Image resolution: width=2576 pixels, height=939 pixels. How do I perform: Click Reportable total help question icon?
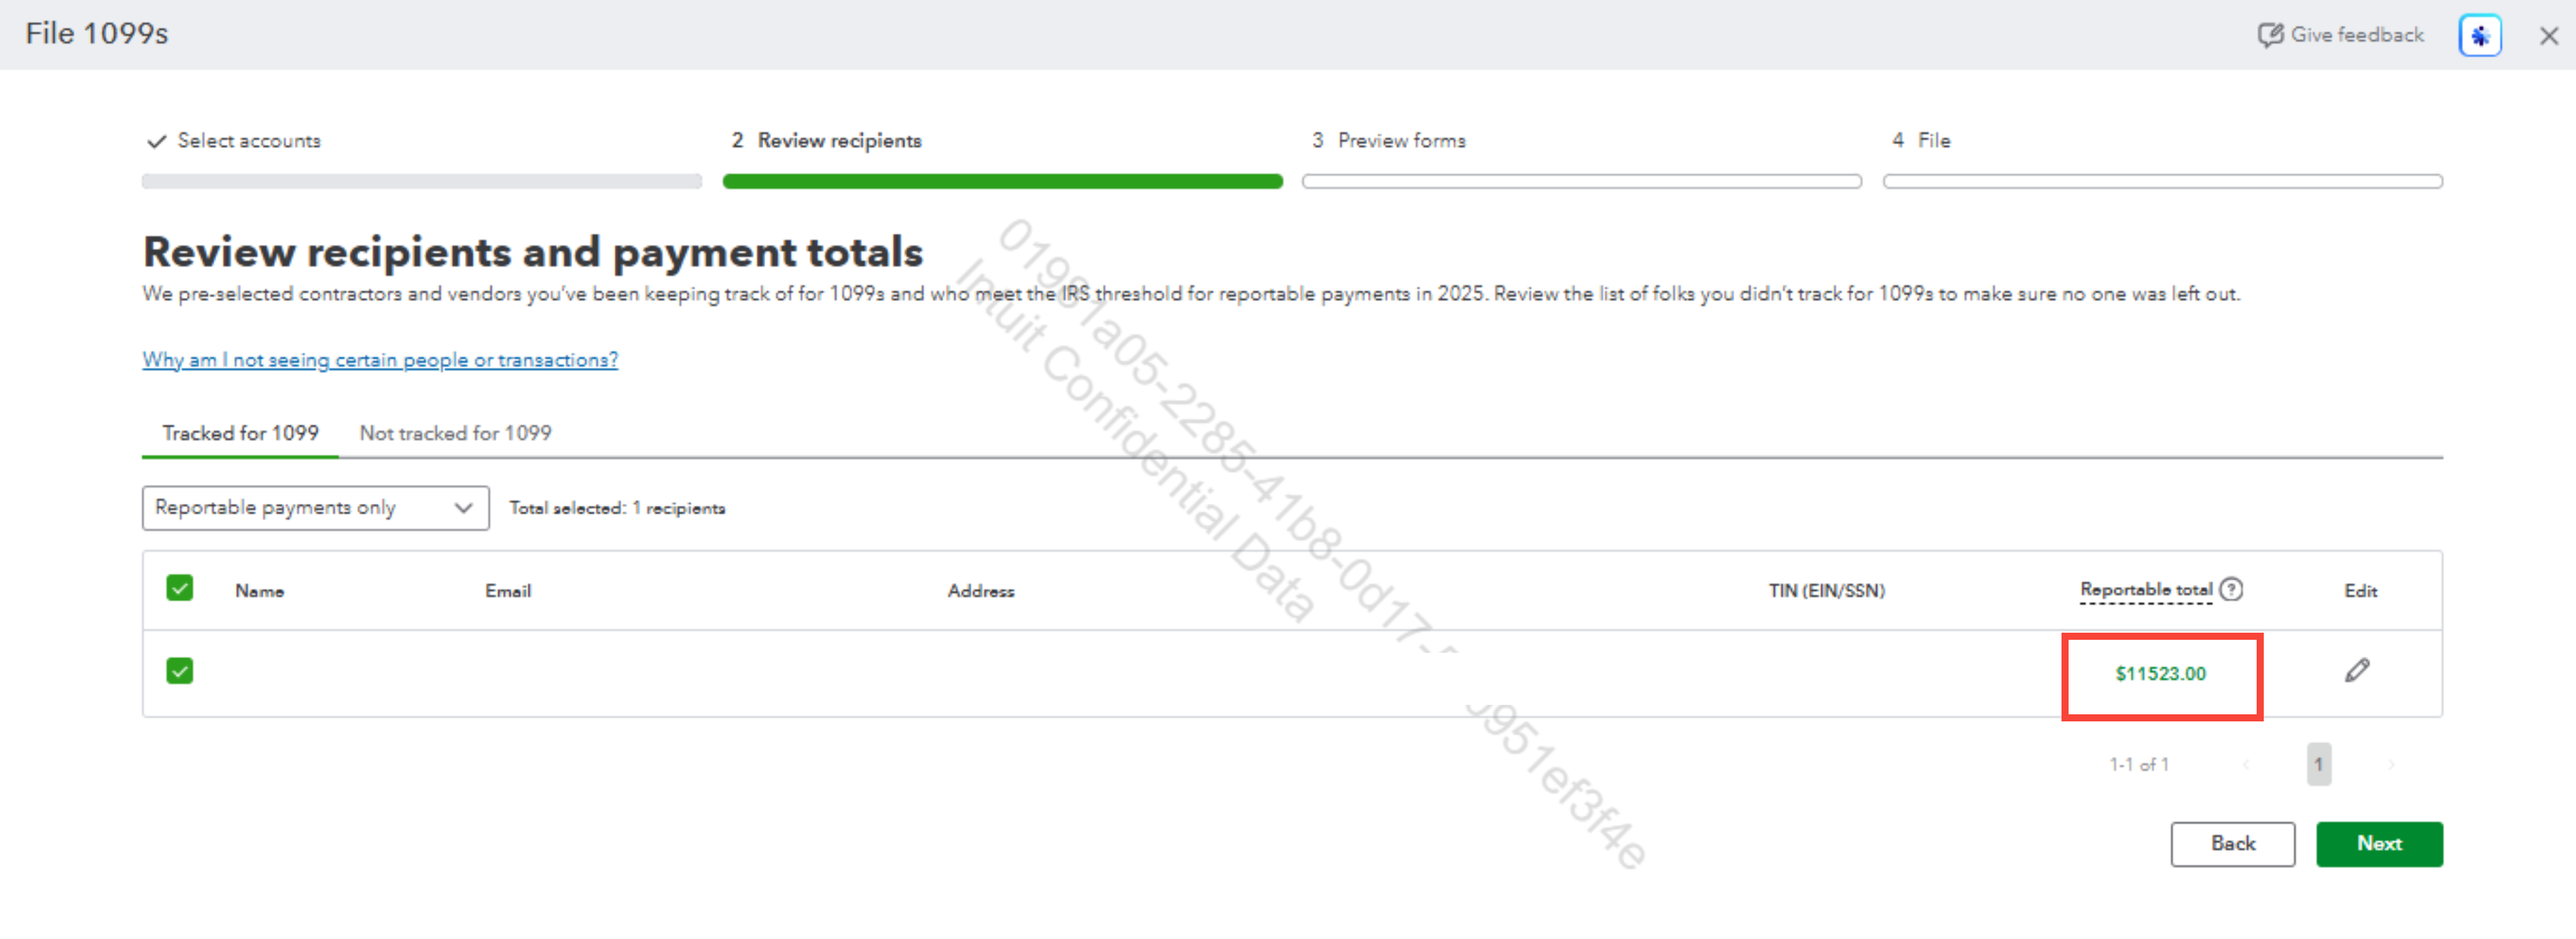tap(2231, 589)
